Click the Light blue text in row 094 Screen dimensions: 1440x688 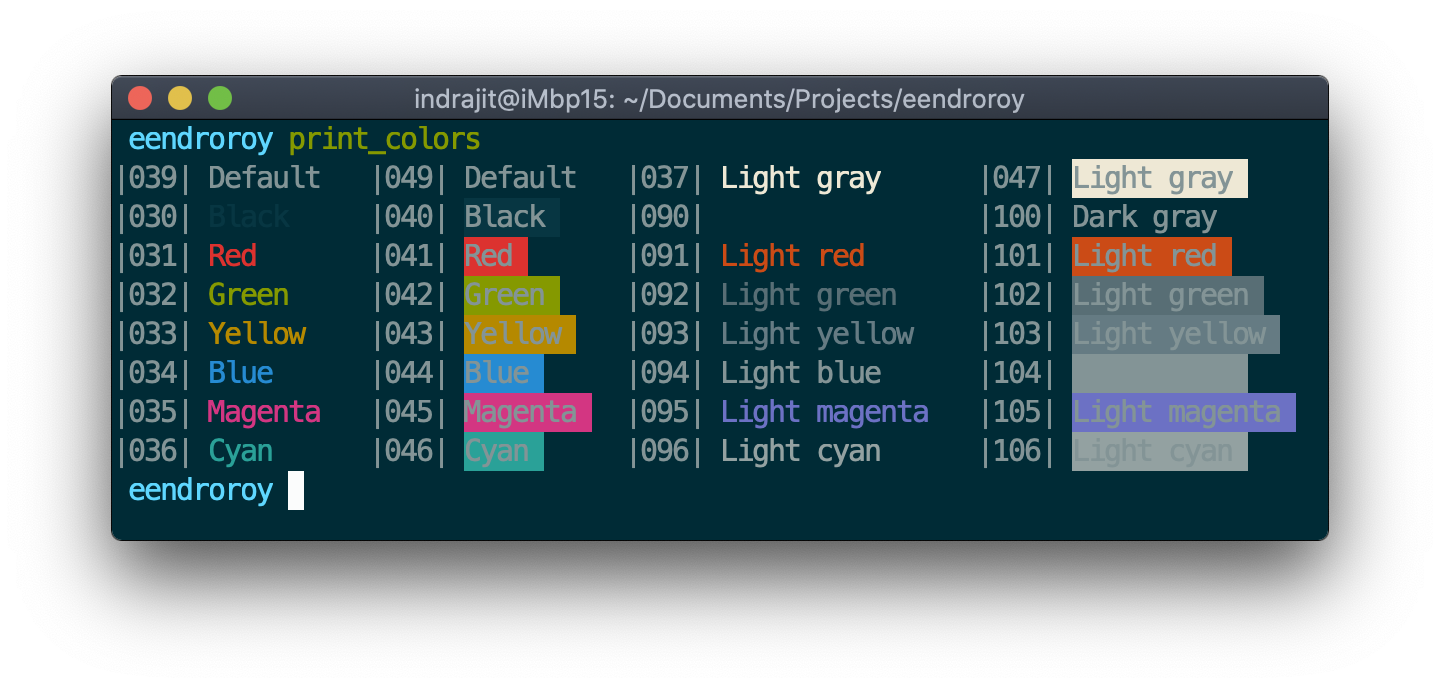(x=801, y=373)
